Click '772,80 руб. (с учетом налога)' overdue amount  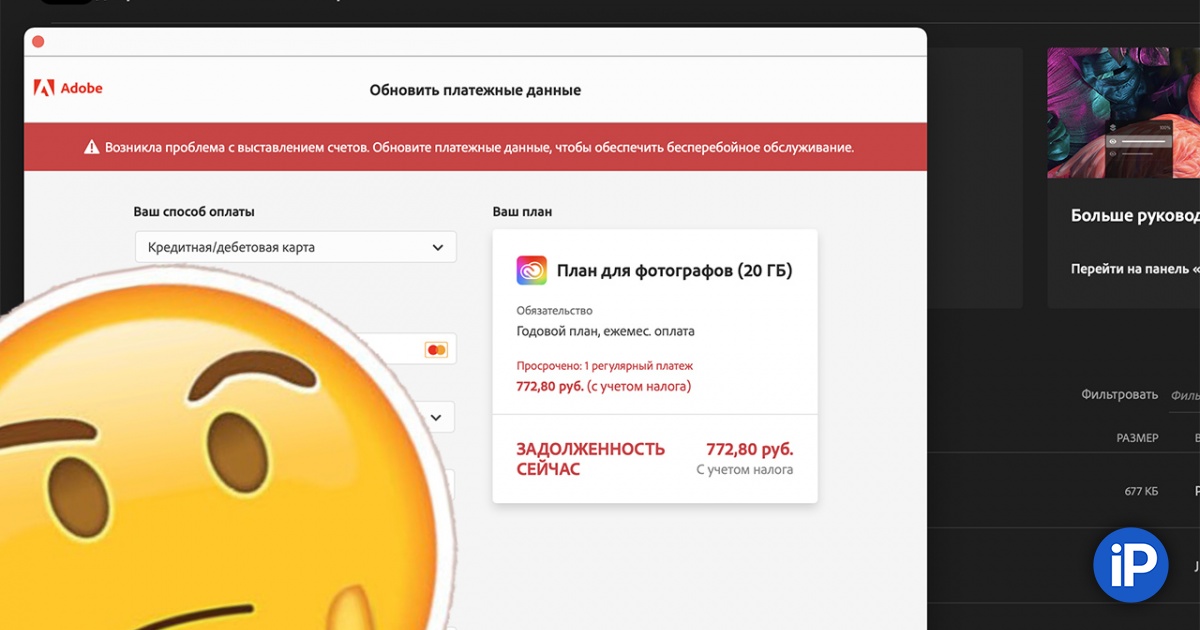(x=603, y=386)
